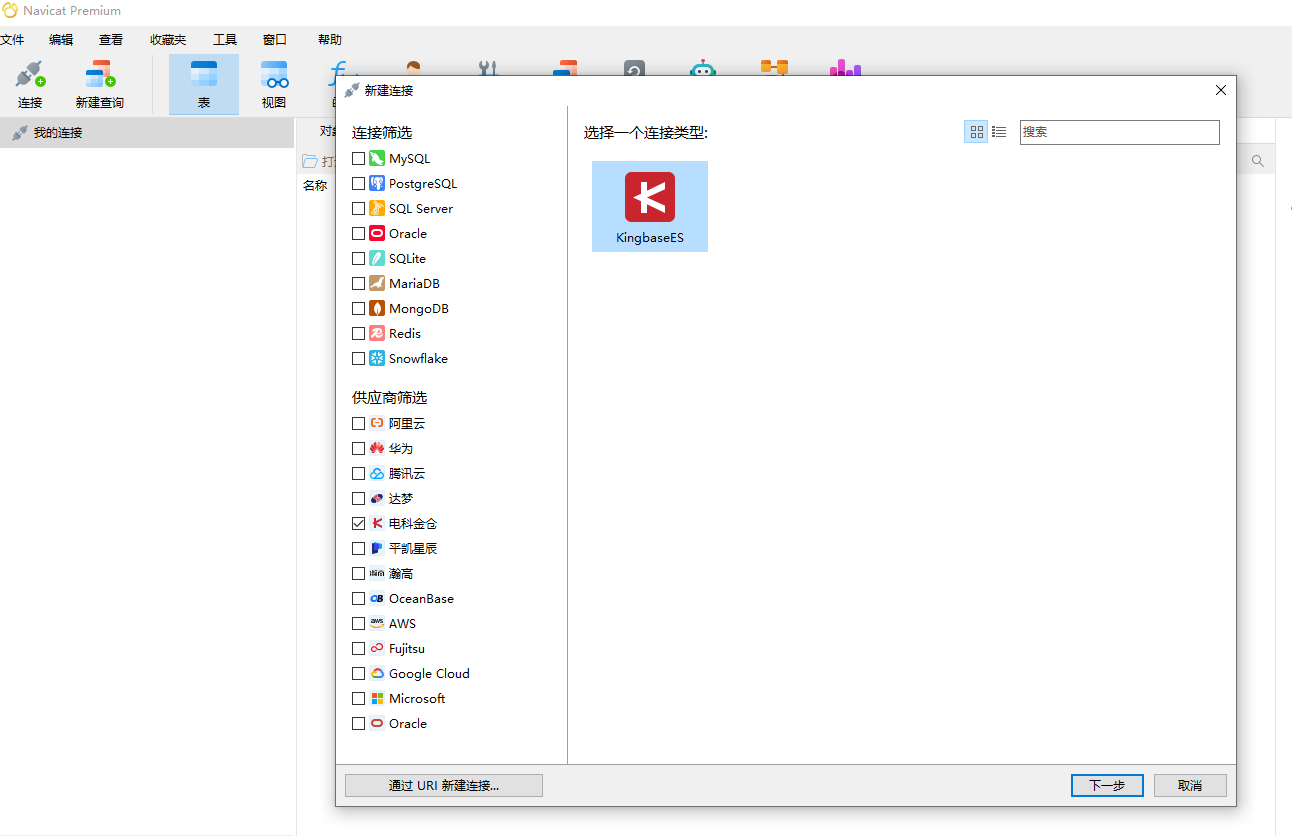Click the AWS vendor logo
The width and height of the screenshot is (1292, 836).
pyautogui.click(x=377, y=623)
